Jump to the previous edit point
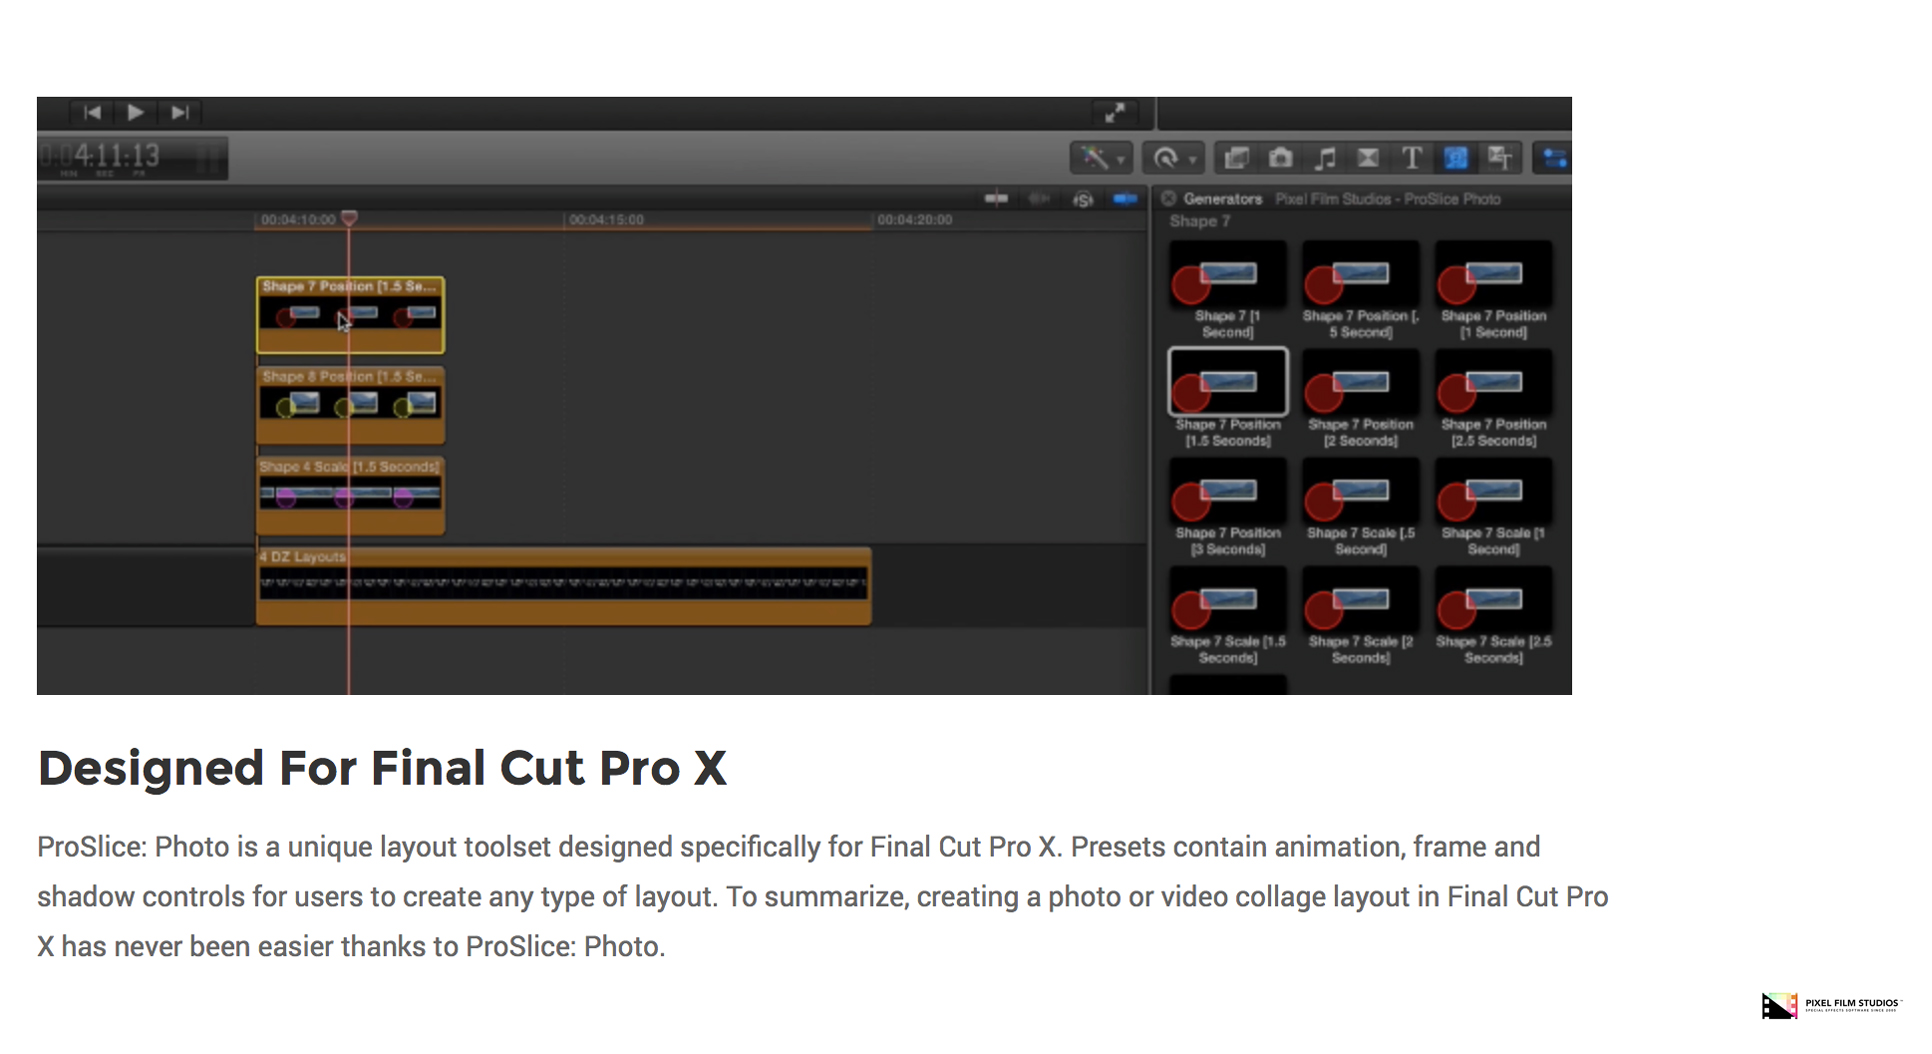Image resolution: width=1932 pixels, height=1054 pixels. 92,113
